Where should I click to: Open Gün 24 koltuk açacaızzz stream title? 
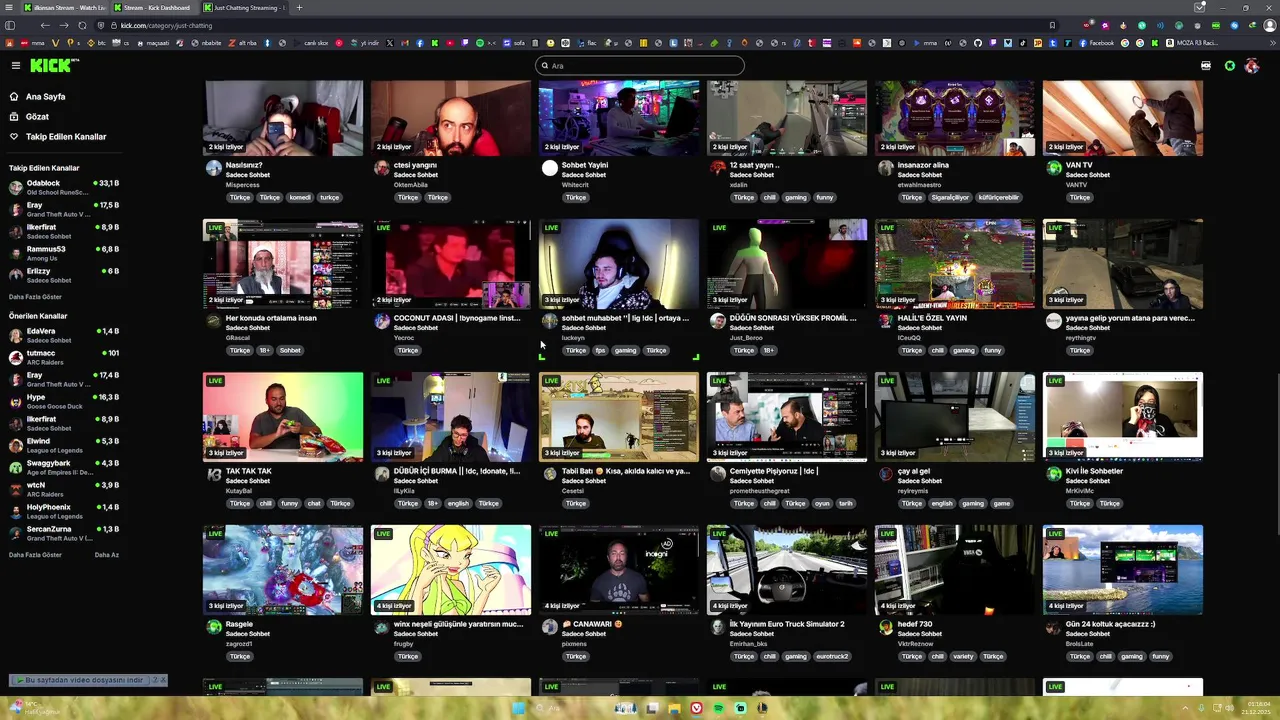point(1110,624)
